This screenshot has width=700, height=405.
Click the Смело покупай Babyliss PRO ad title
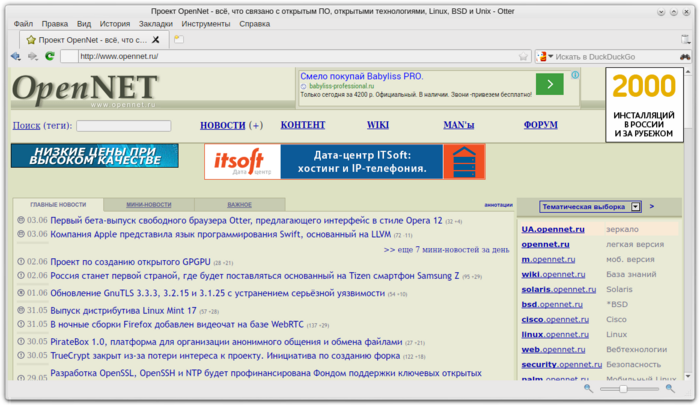[x=362, y=76]
